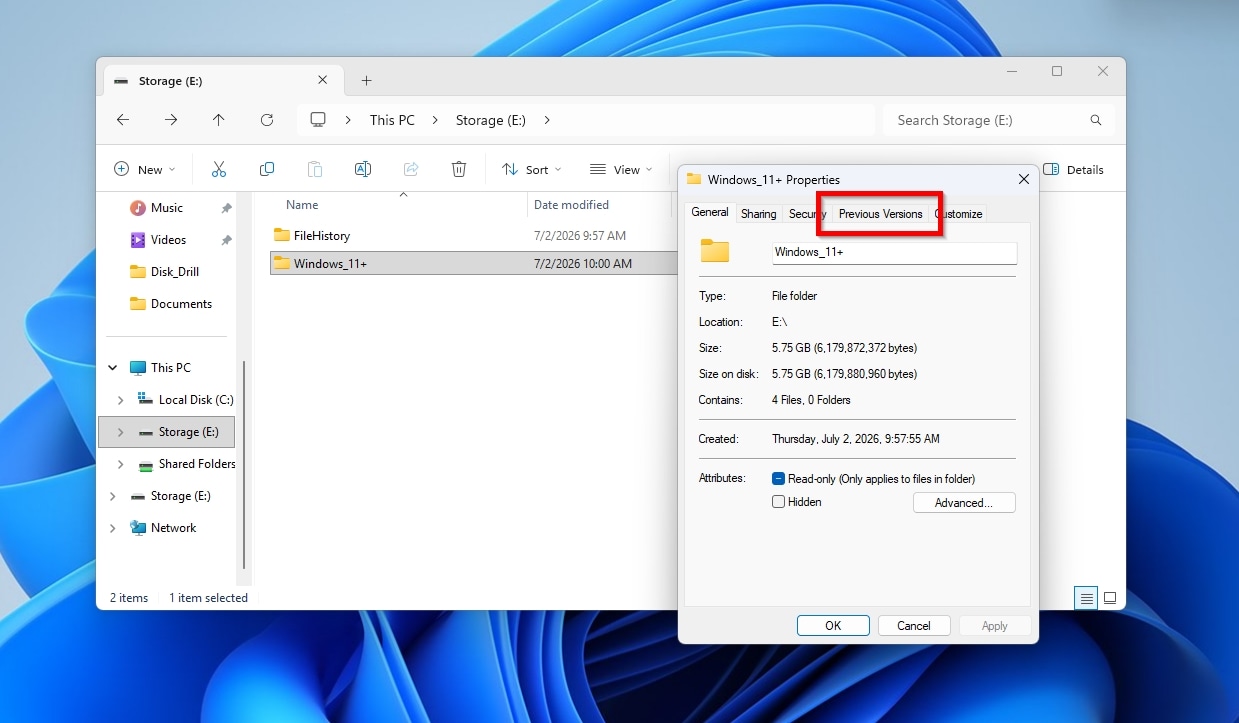The image size is (1239, 723).
Task: Switch to the Sharing tab
Action: click(758, 214)
